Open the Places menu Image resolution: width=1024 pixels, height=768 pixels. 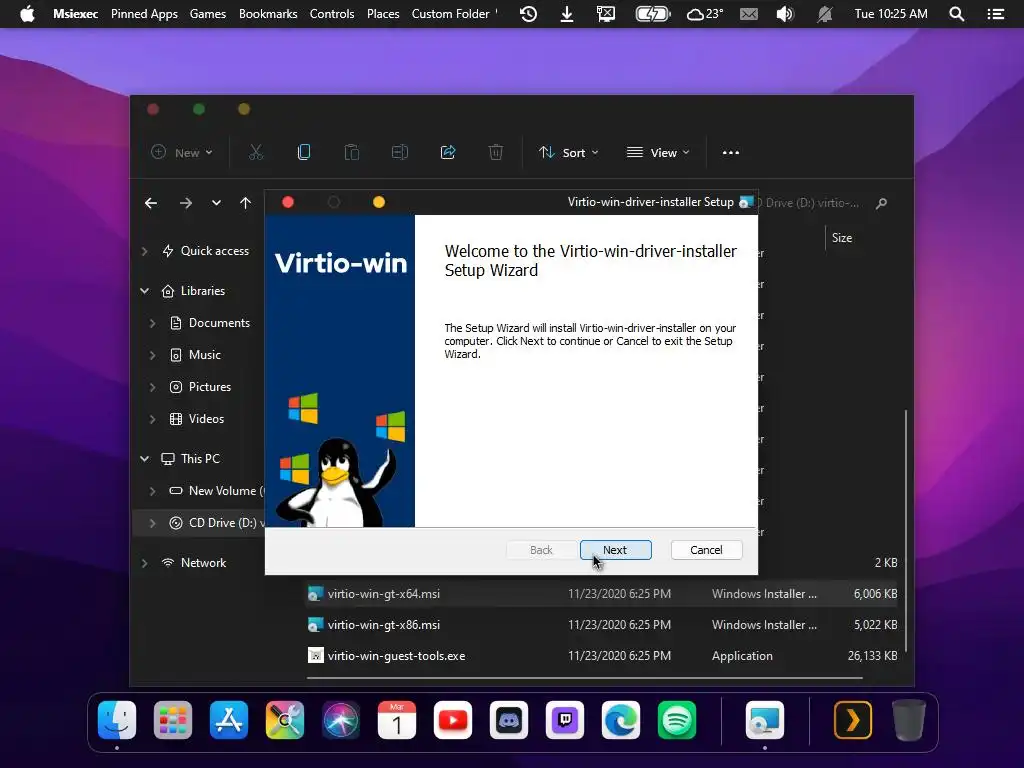[x=383, y=14]
